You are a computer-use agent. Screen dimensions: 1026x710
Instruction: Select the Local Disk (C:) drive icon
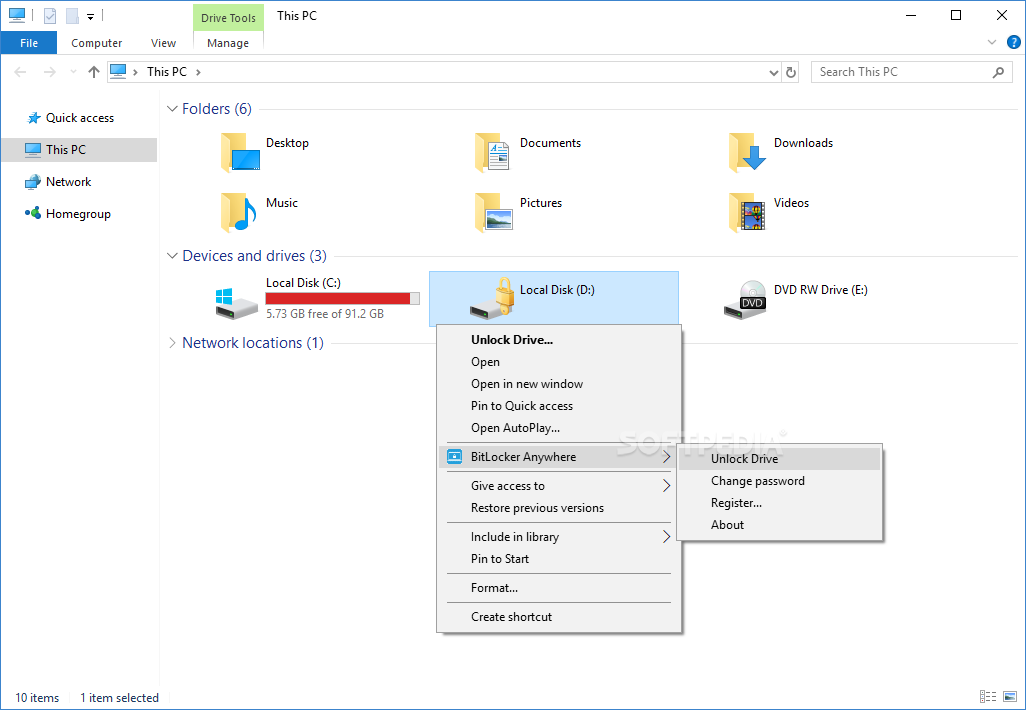(x=237, y=302)
